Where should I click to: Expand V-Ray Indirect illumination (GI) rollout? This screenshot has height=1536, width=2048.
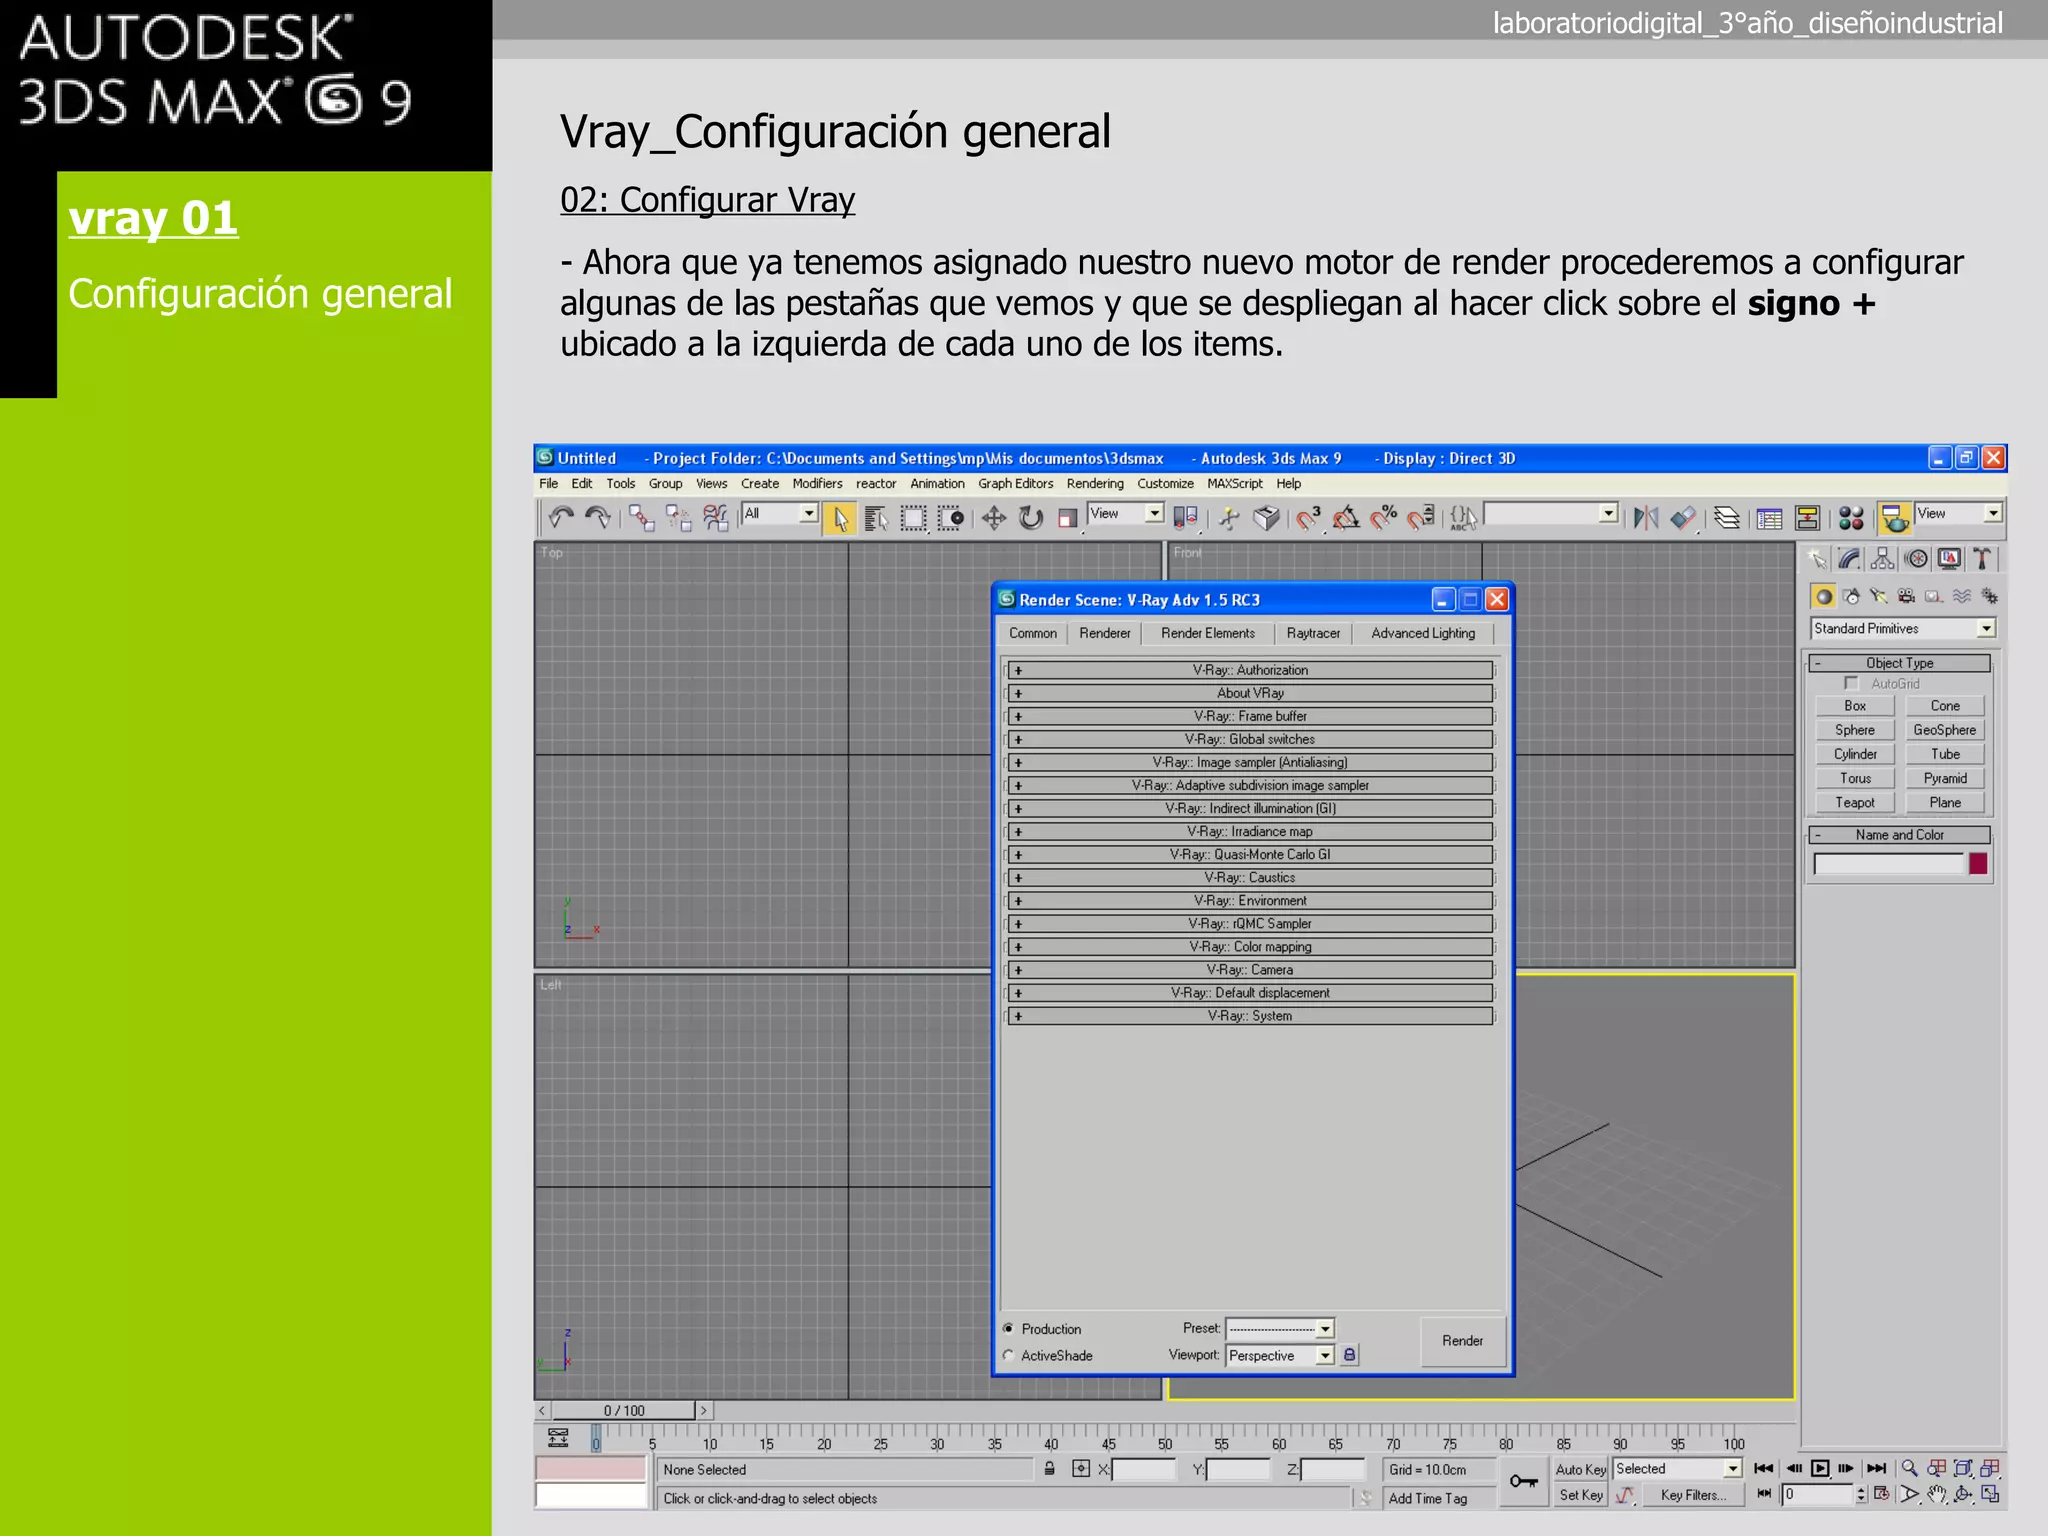click(x=1250, y=808)
